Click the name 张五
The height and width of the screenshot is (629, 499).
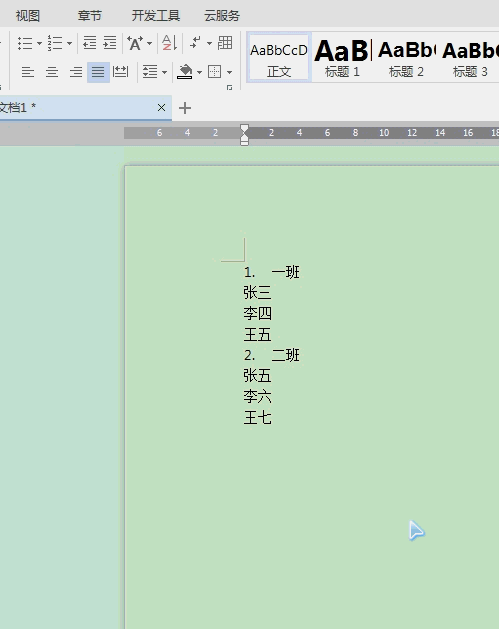click(x=258, y=376)
